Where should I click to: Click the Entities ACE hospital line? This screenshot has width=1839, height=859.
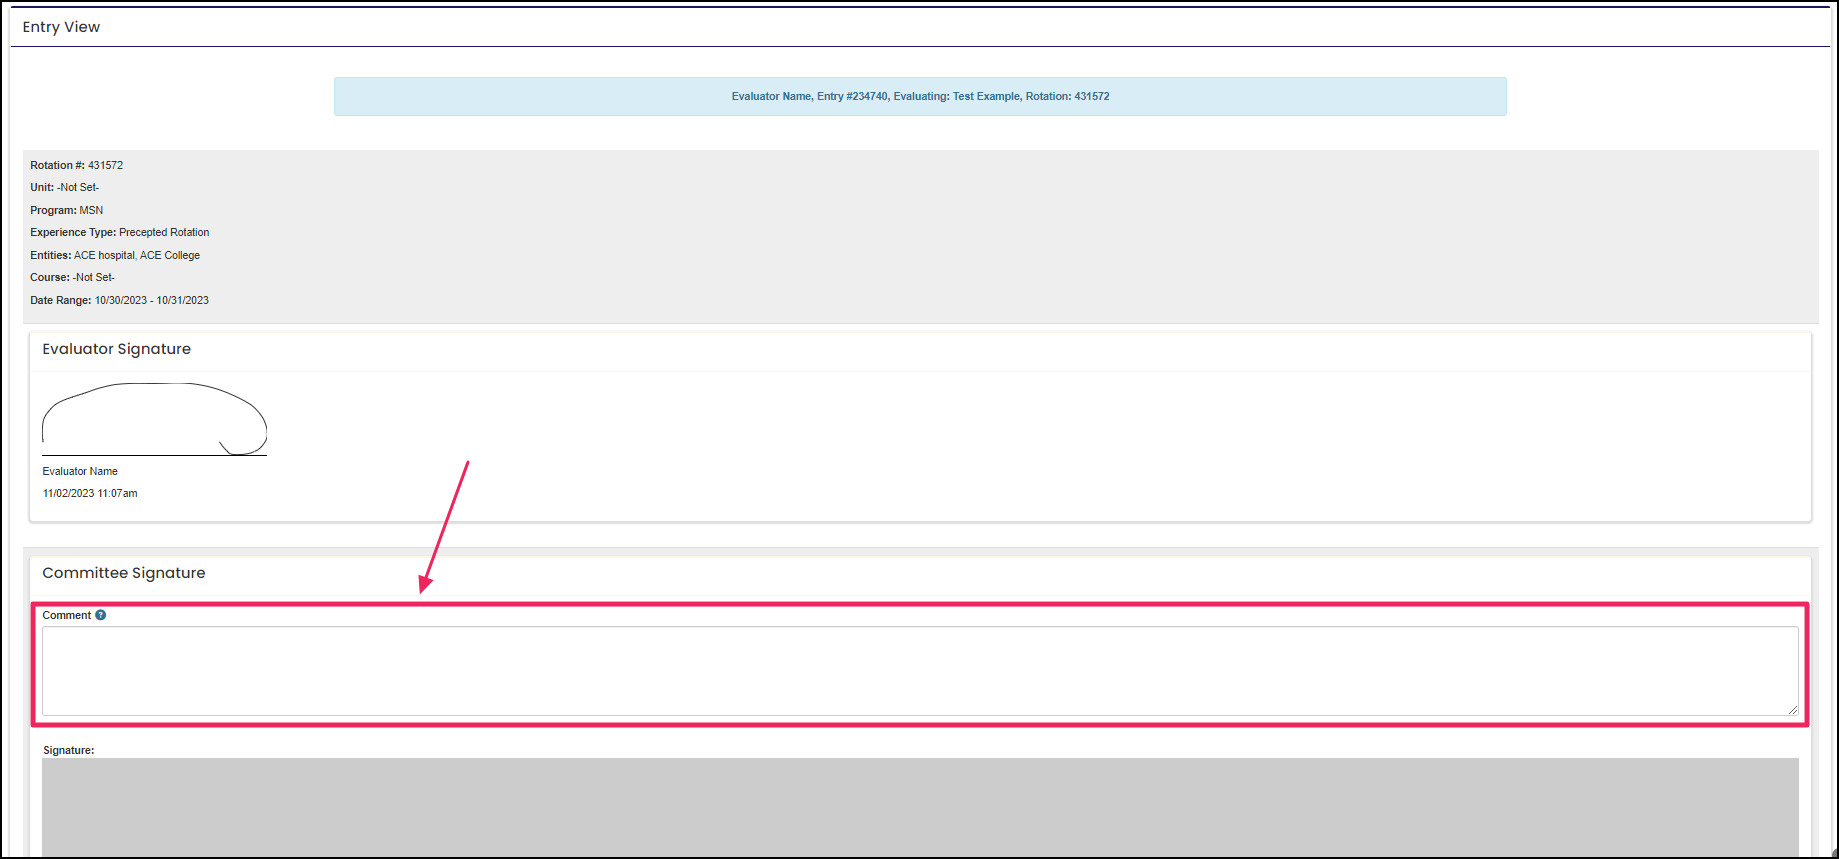[x=114, y=255]
